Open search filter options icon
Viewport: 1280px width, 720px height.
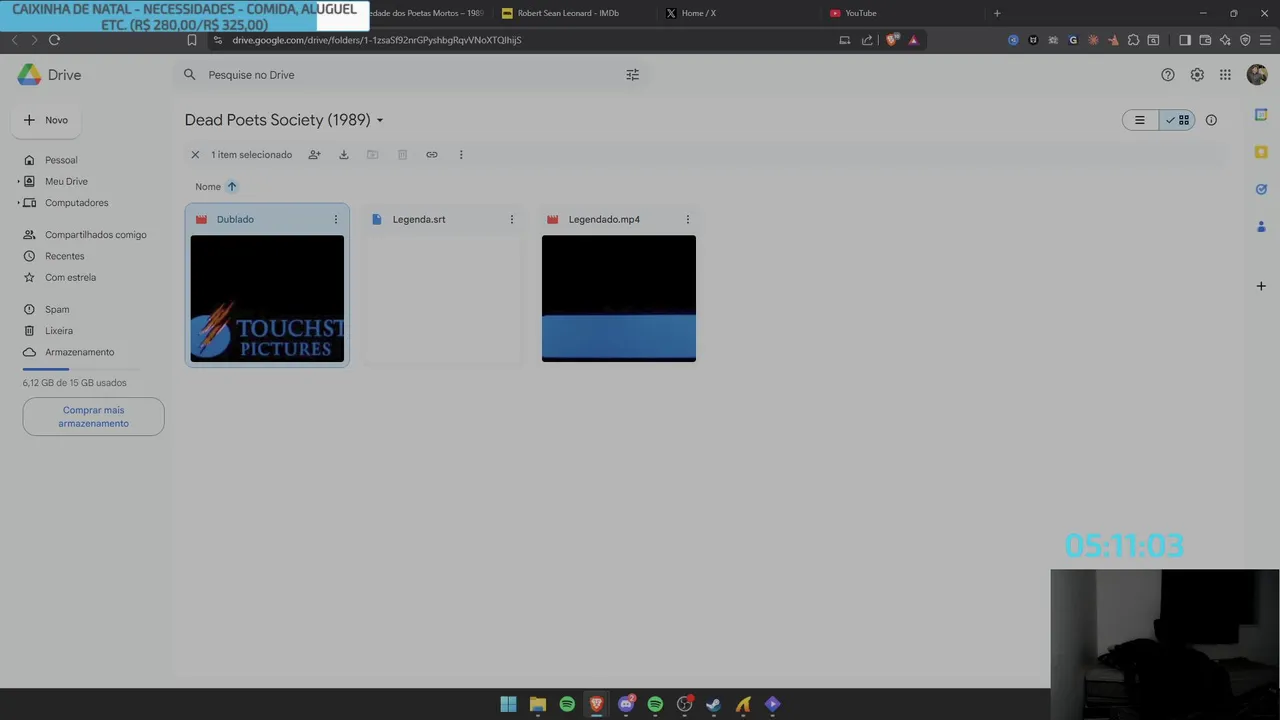632,75
